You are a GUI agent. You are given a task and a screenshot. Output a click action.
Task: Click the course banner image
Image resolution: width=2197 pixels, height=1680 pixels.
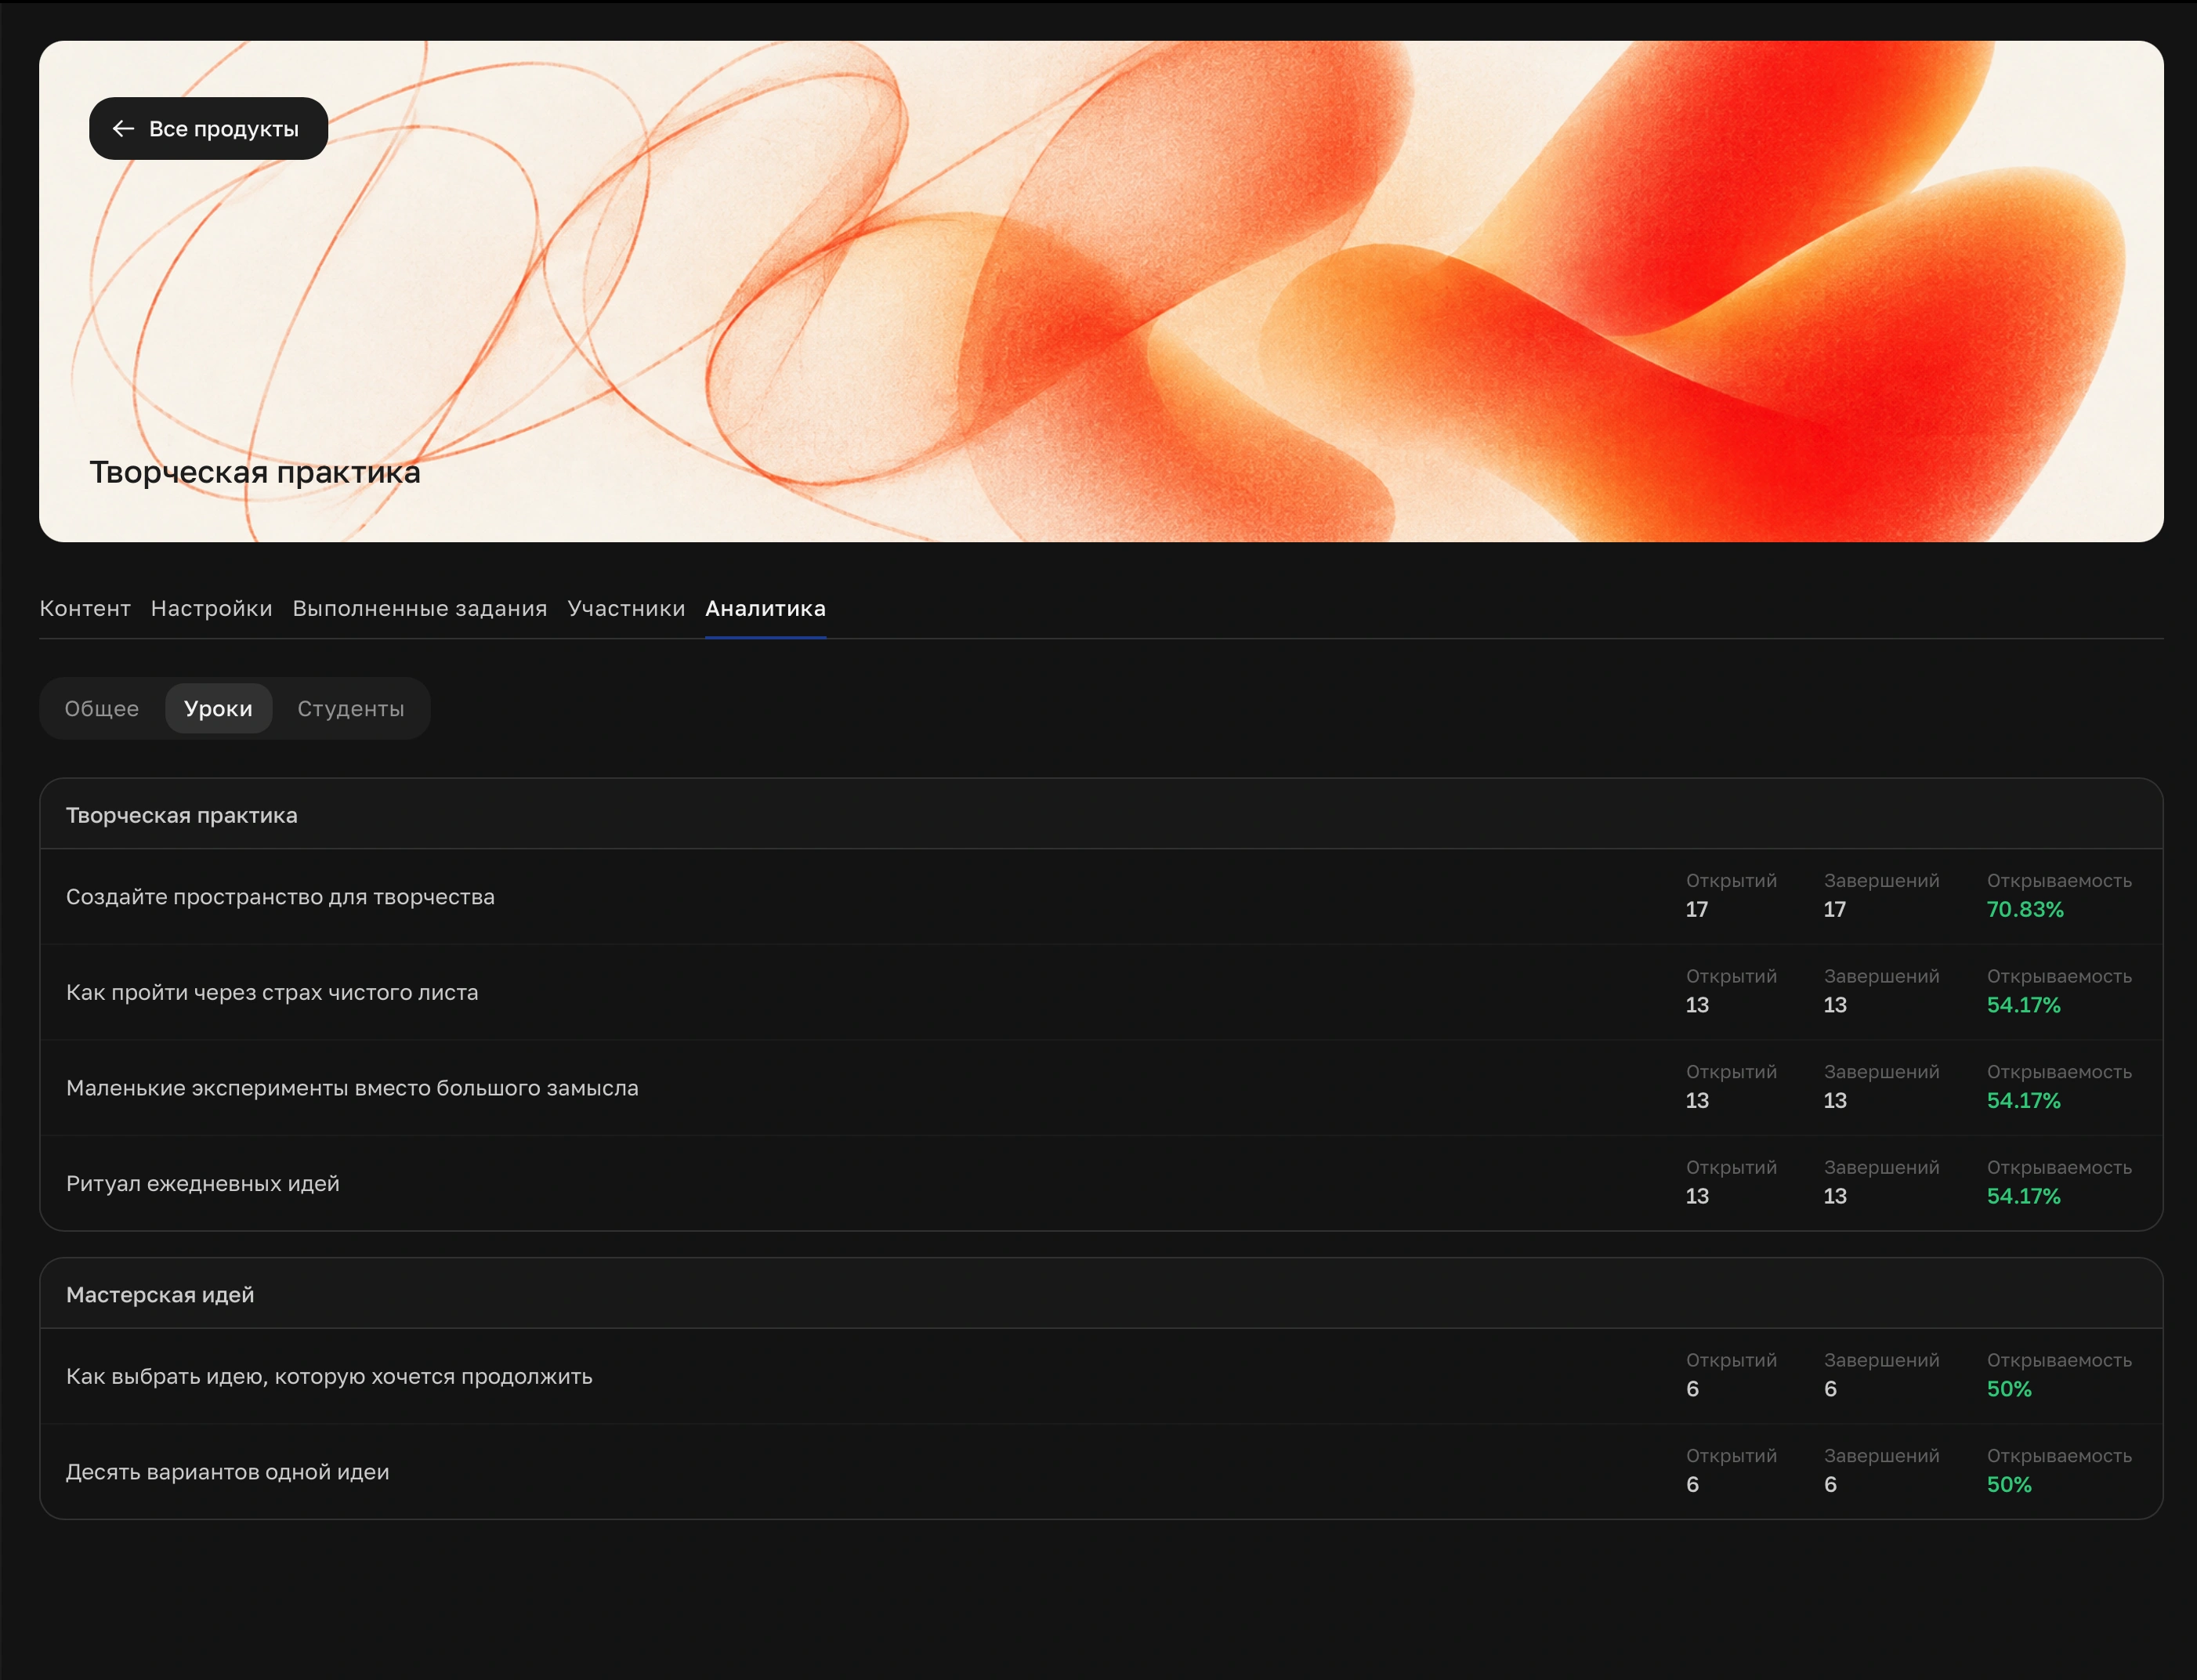pos(1101,291)
